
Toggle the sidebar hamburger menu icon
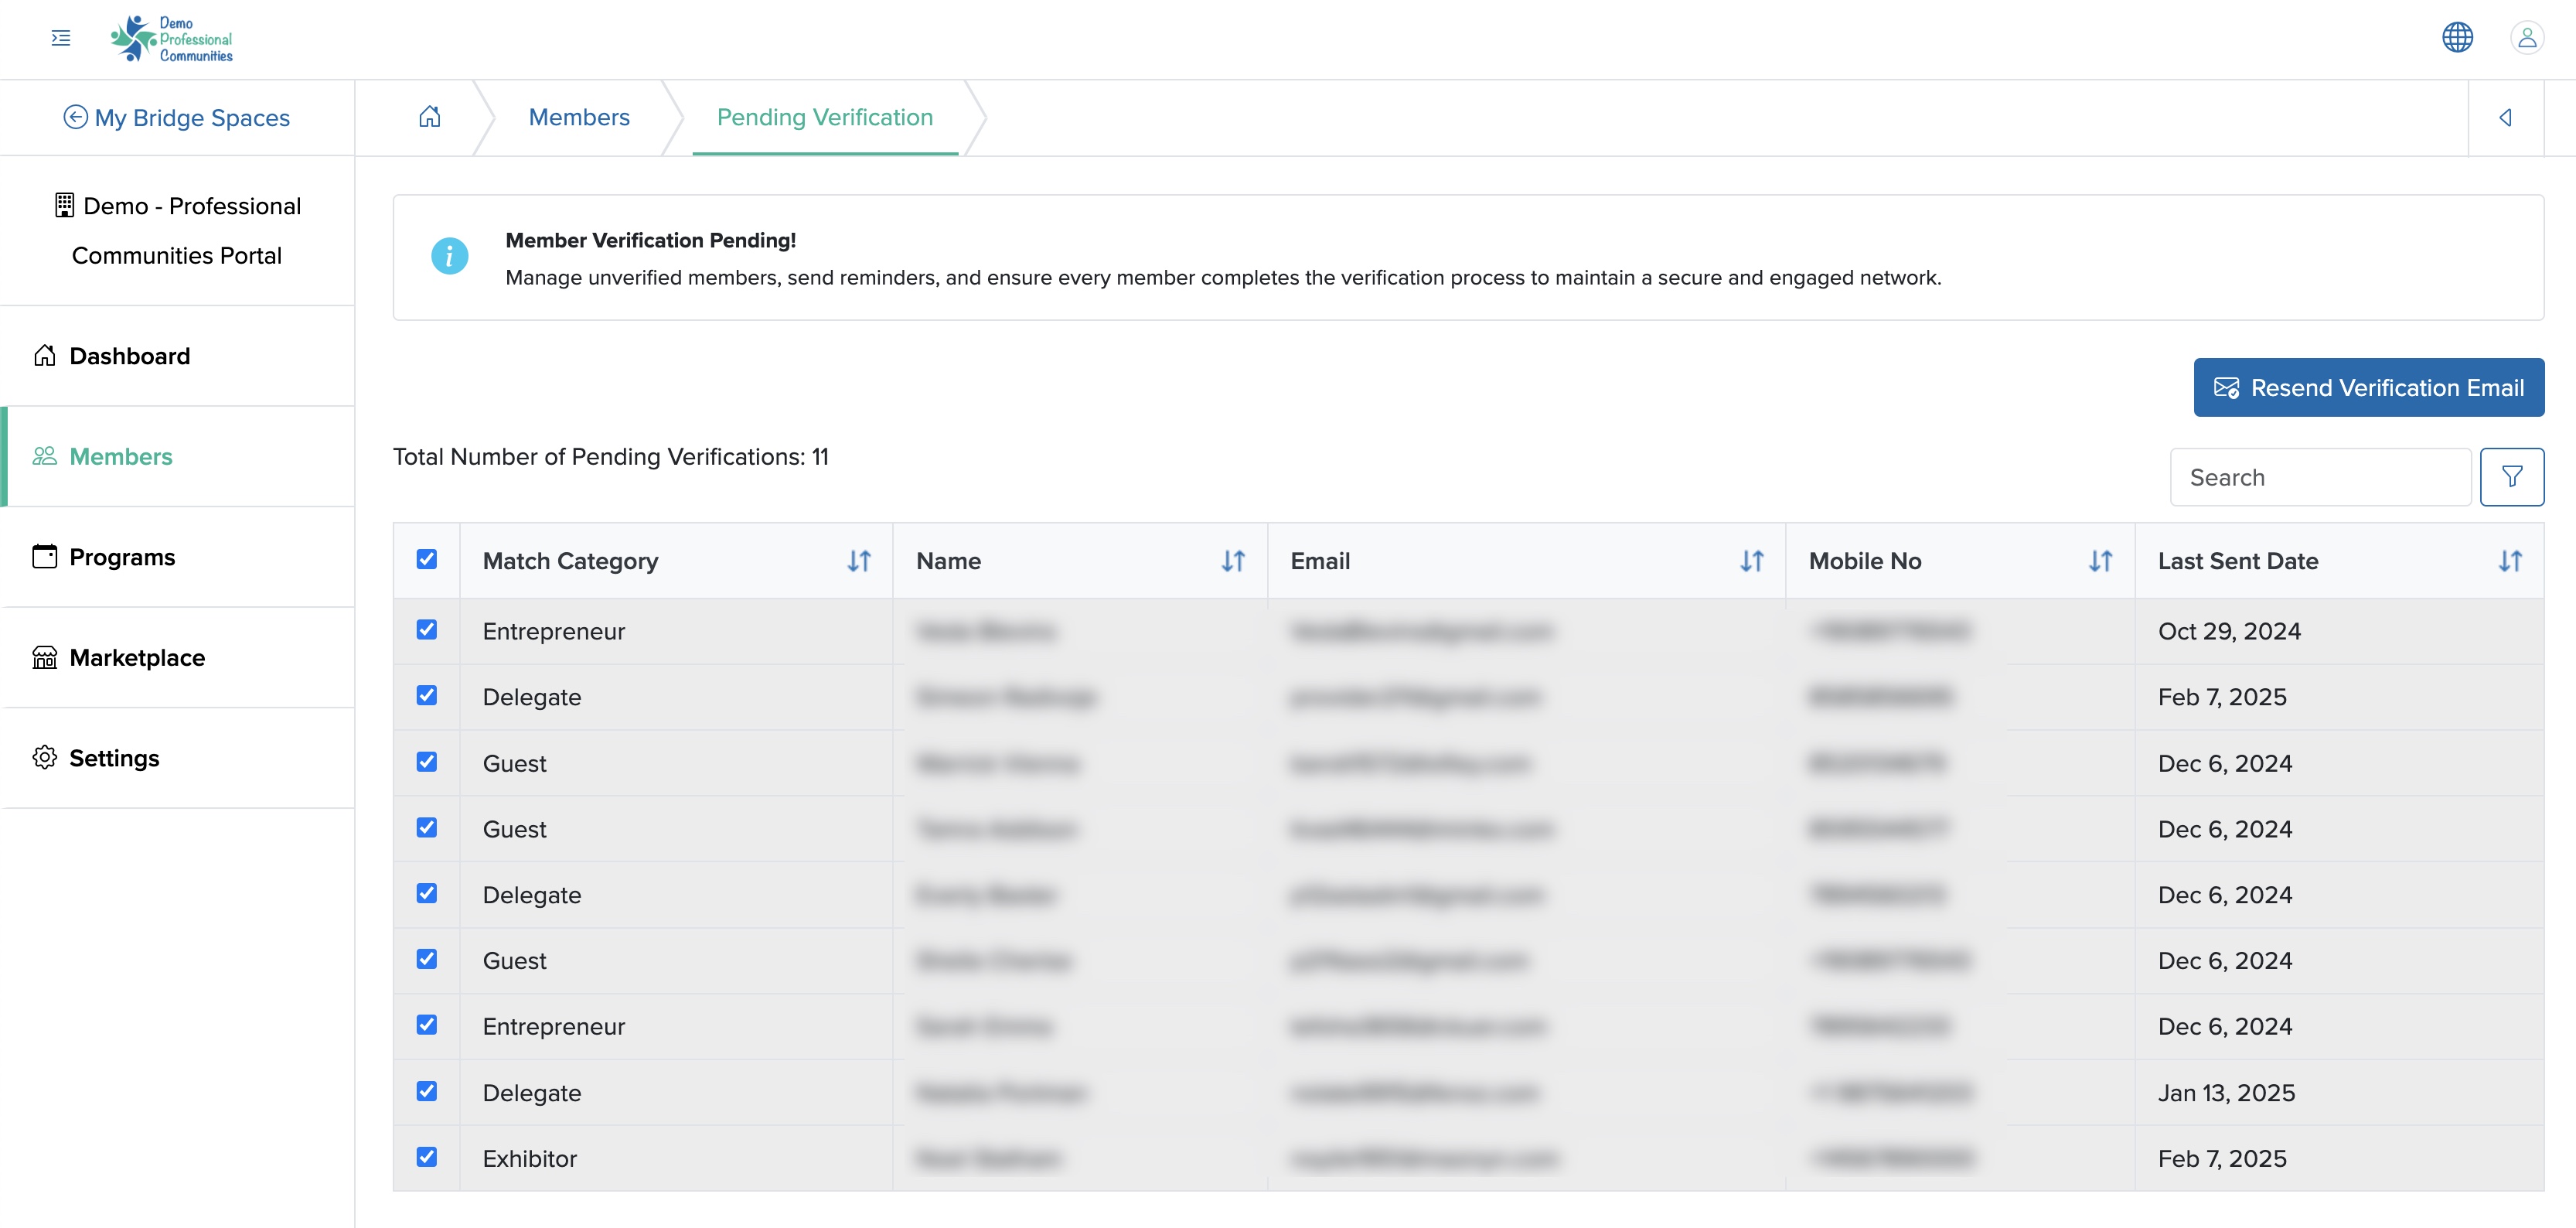(x=61, y=38)
